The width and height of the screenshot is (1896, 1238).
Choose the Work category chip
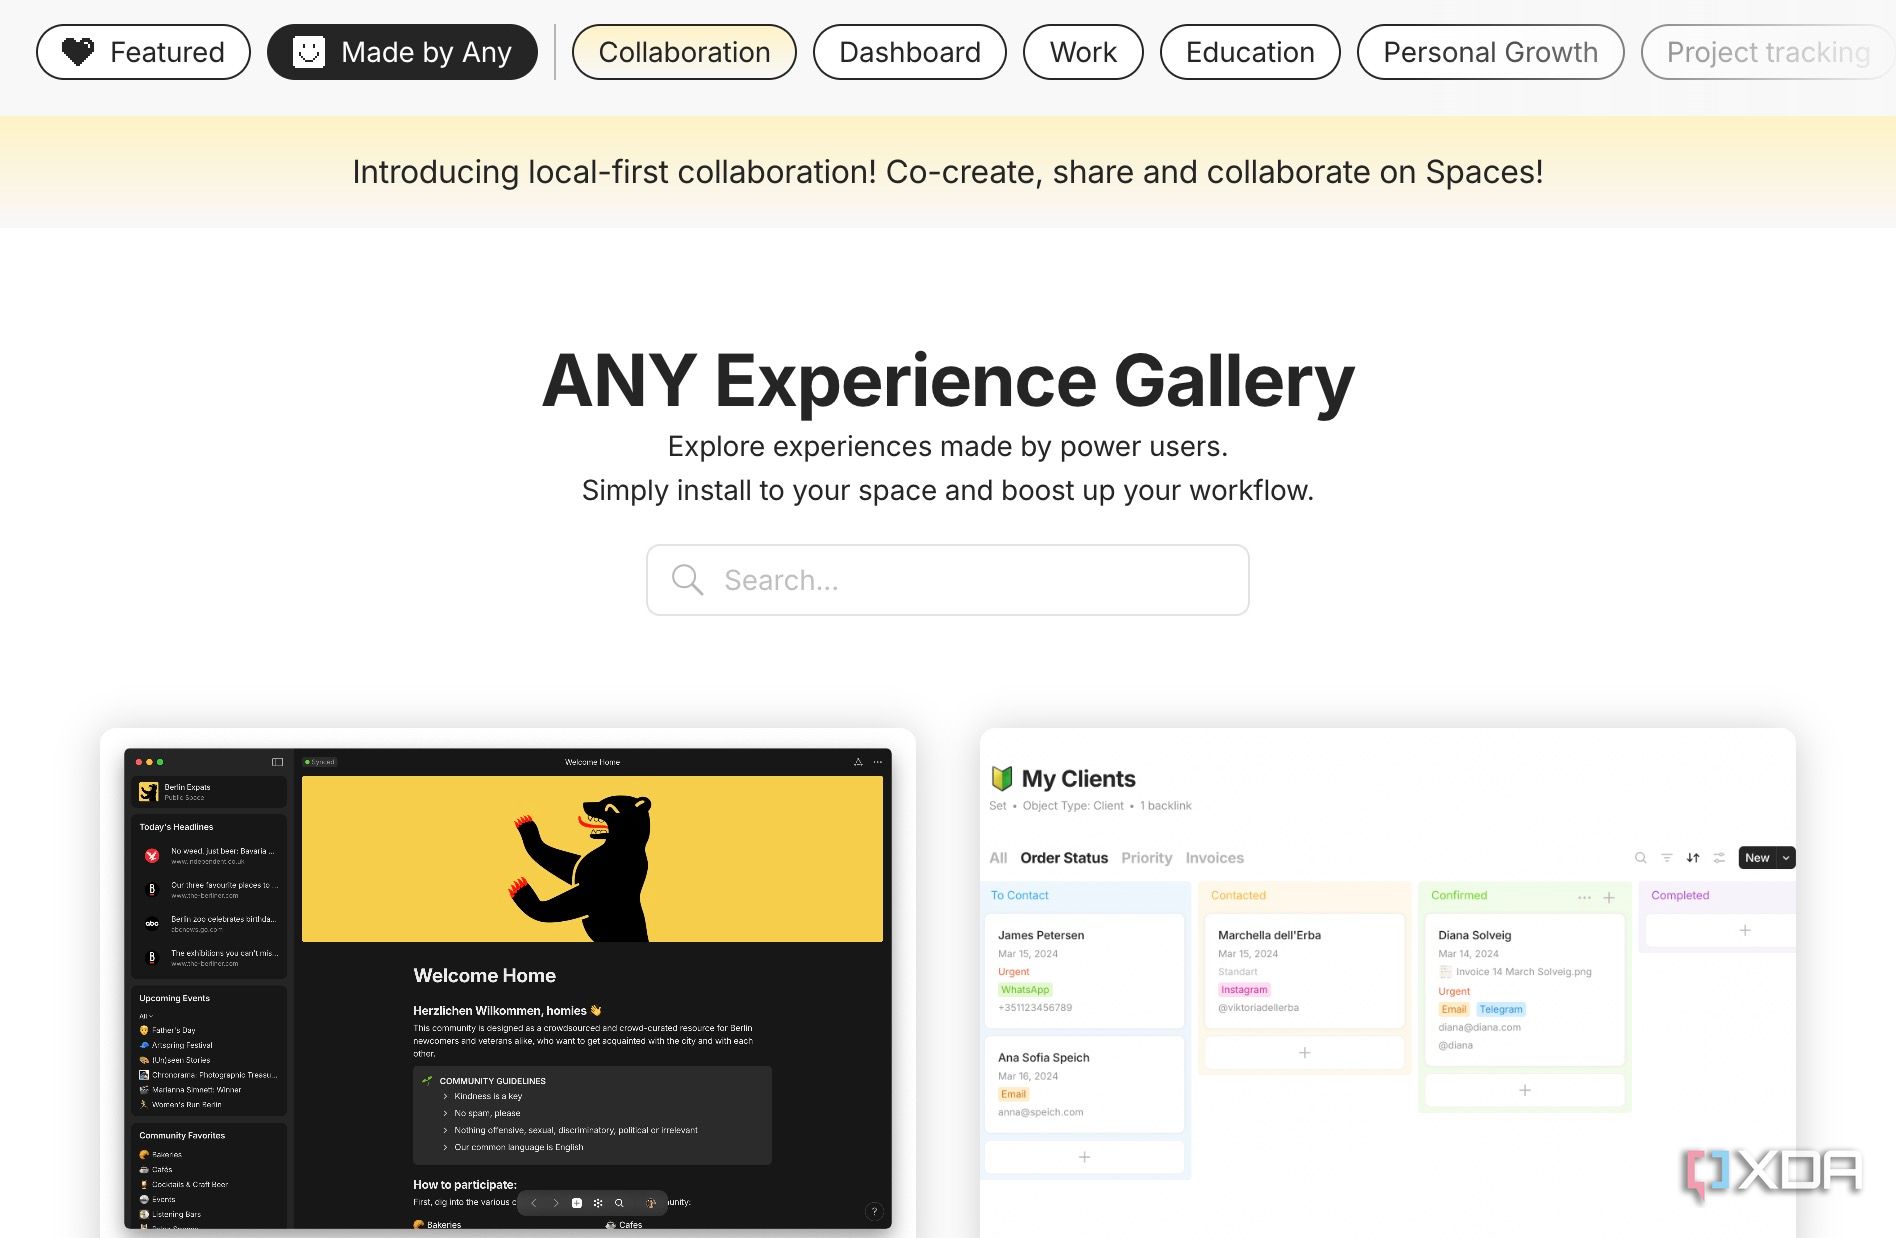(x=1083, y=52)
